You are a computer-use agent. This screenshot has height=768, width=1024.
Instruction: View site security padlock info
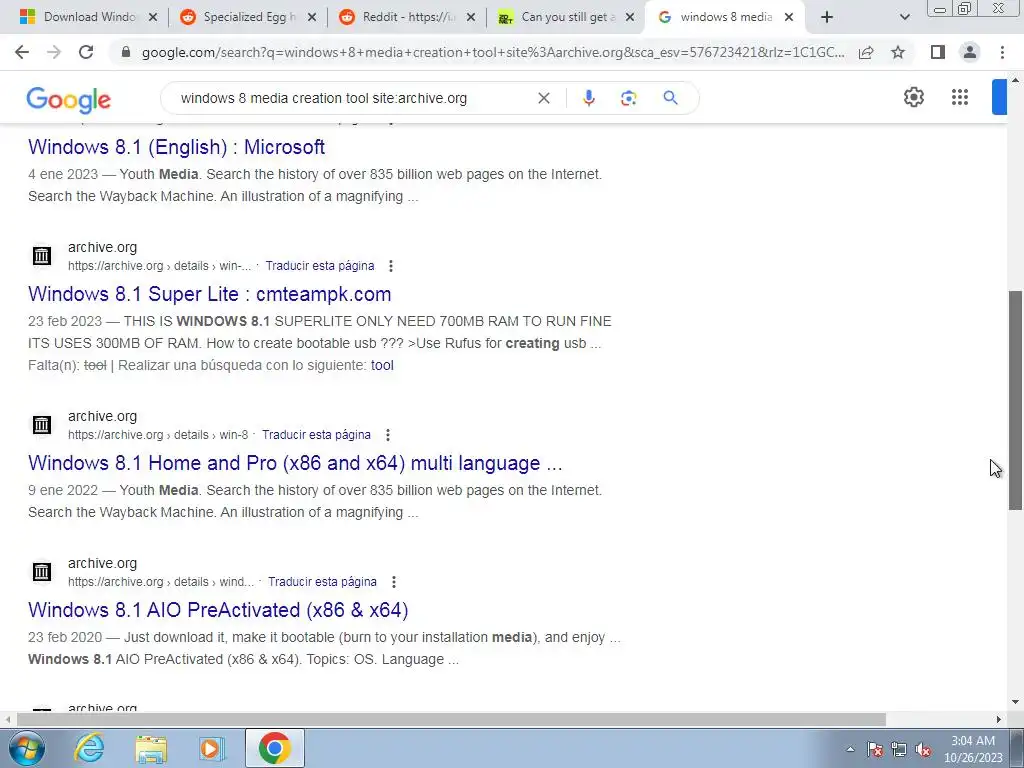126,52
